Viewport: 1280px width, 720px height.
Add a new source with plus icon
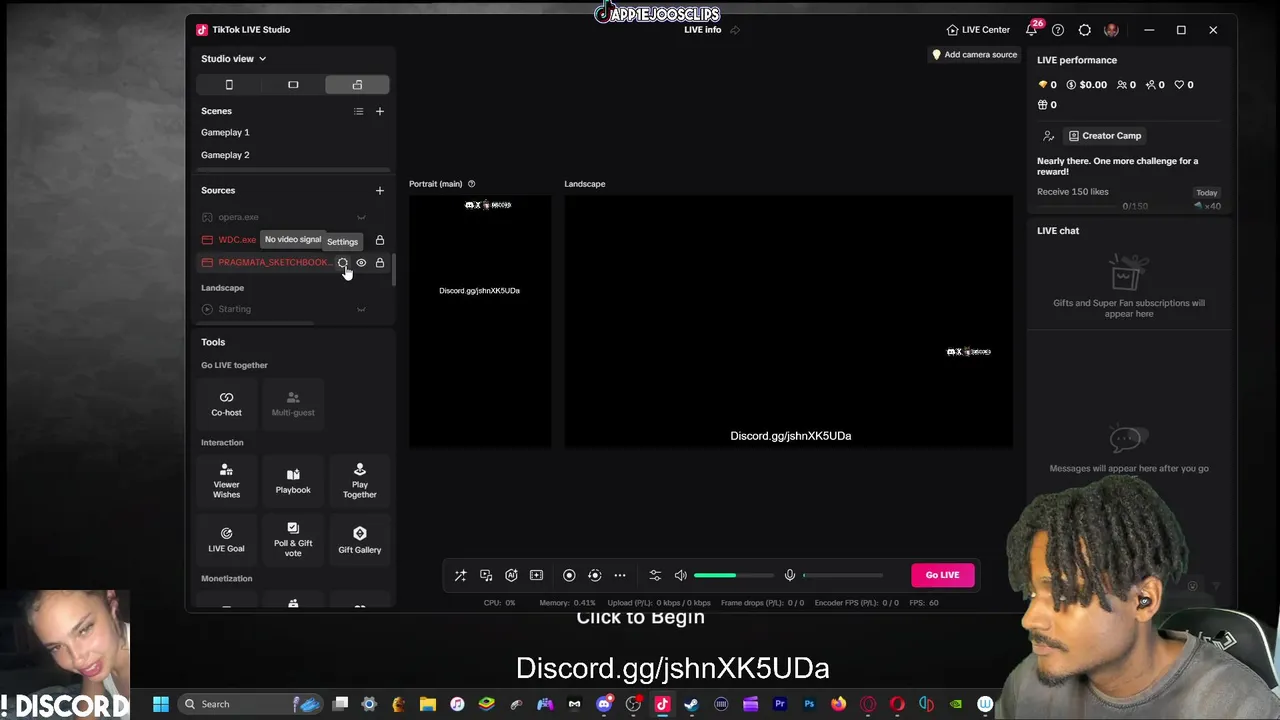(379, 190)
